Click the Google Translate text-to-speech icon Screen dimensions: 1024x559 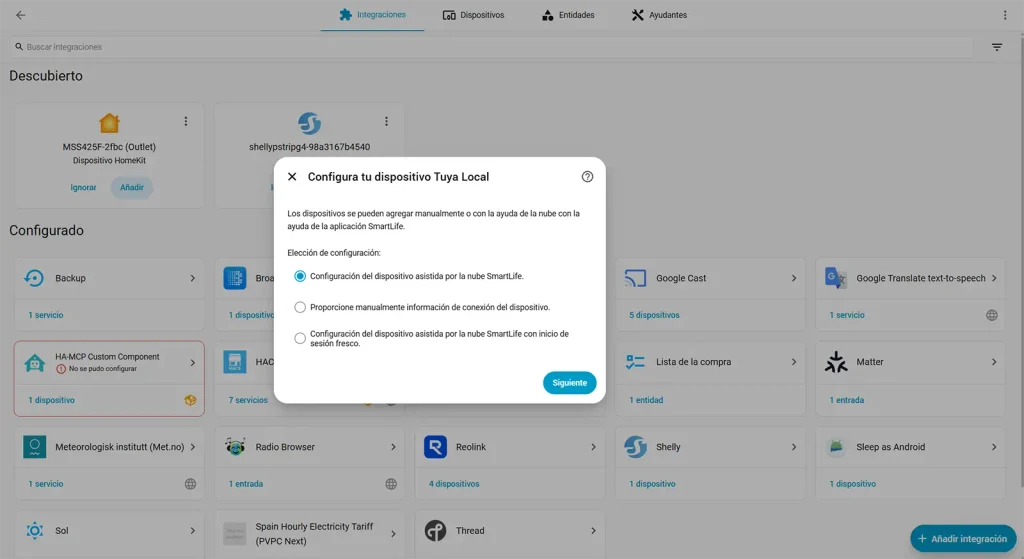pos(835,278)
